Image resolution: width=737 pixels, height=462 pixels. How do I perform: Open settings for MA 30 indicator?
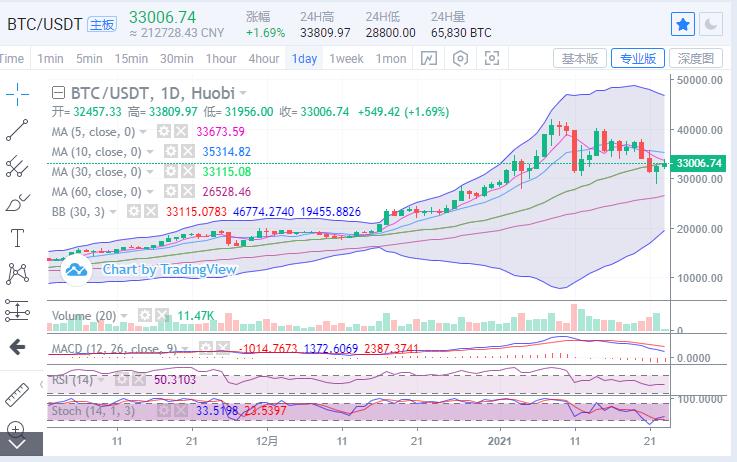click(x=171, y=172)
